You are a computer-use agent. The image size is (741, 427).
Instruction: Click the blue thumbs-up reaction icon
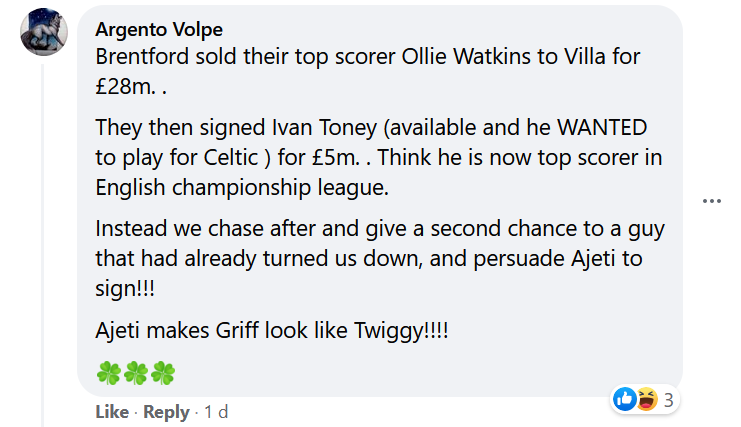(625, 400)
